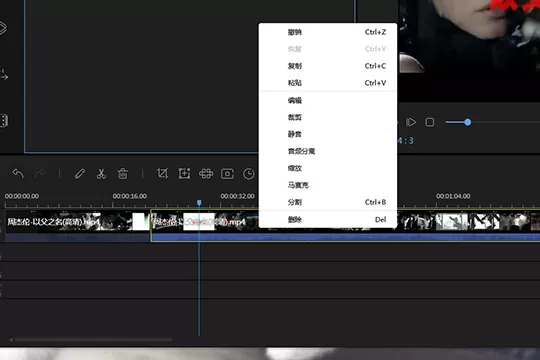Click the zoom frame icon with plus
The width and height of the screenshot is (540, 360).
pyautogui.click(x=184, y=174)
